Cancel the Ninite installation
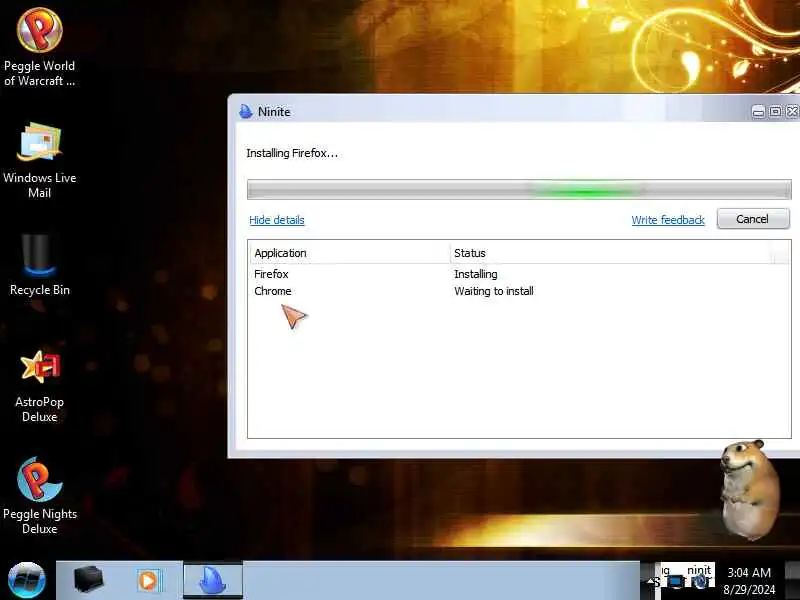Screen dimensions: 800x600 pos(753,219)
